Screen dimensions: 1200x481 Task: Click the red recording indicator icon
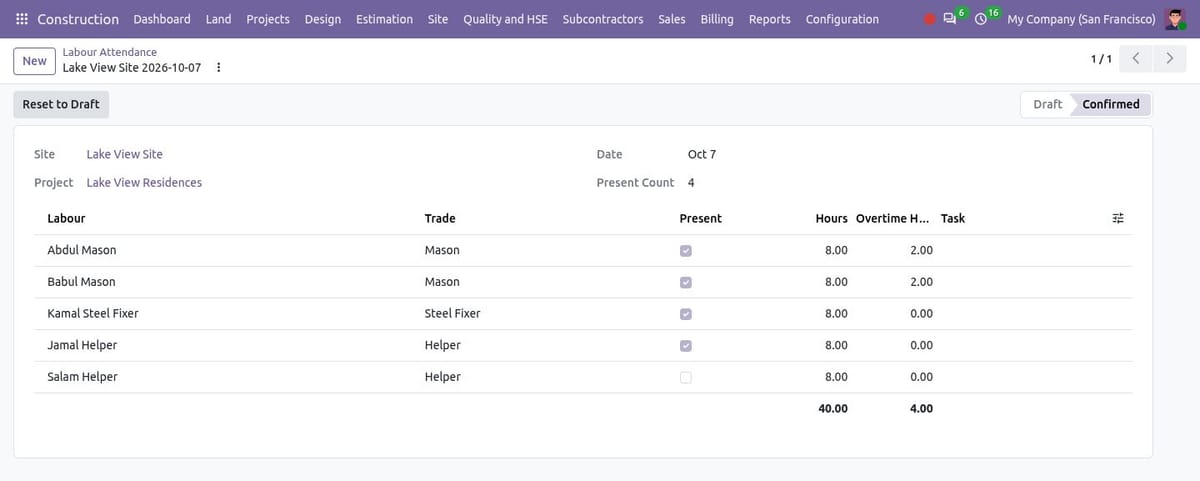click(x=930, y=19)
